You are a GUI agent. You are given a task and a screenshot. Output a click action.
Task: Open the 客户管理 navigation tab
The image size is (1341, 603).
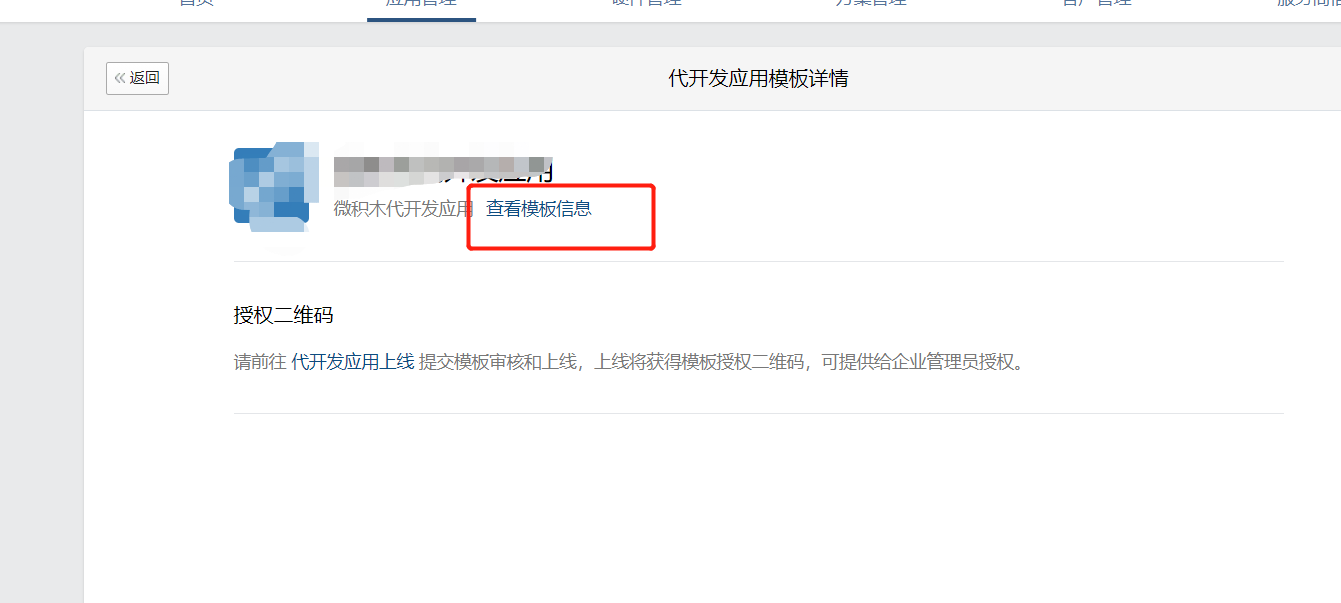[1097, 4]
